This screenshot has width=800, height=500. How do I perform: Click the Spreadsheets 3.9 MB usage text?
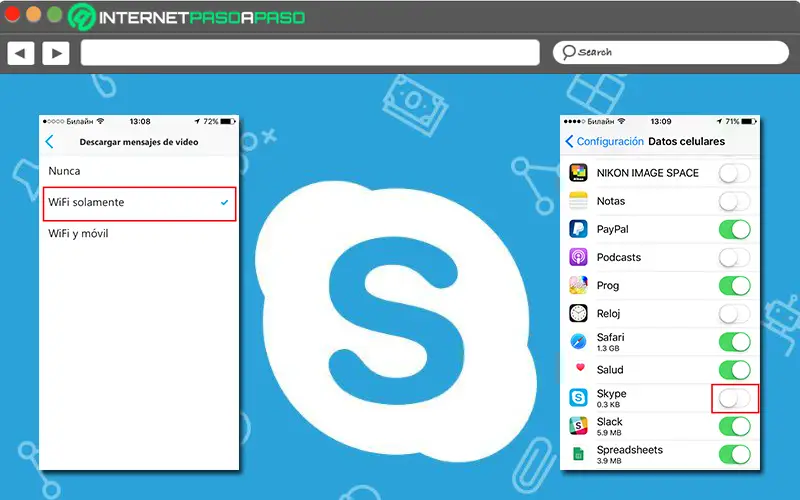(x=609, y=460)
